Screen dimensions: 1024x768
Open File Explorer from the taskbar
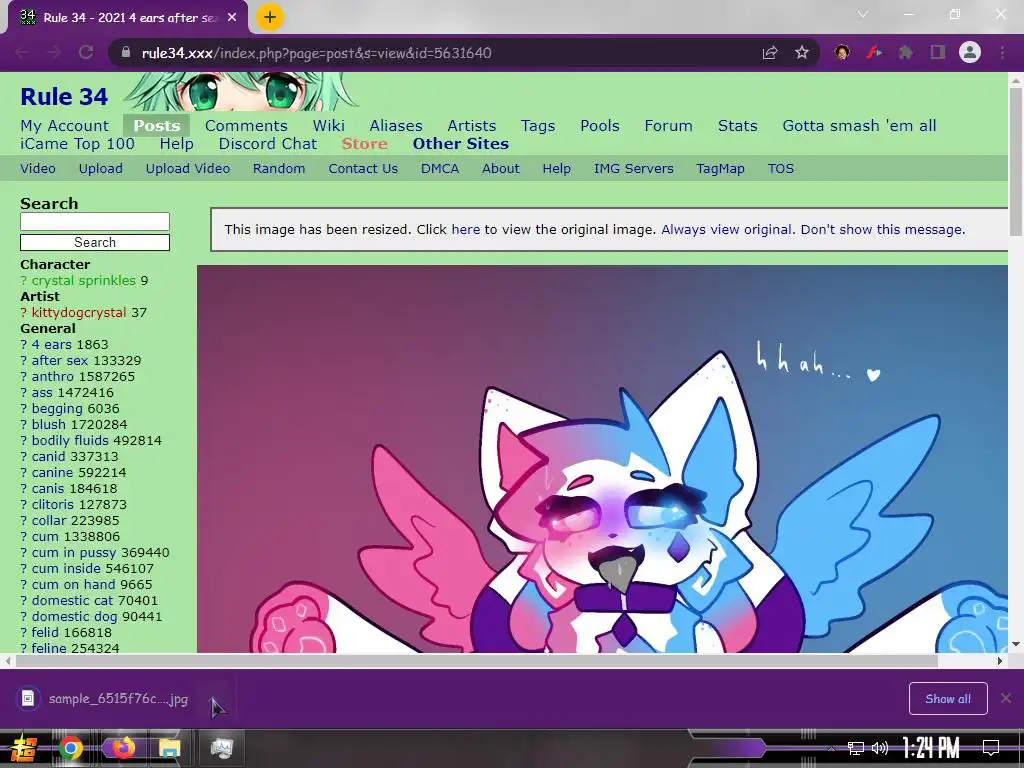coord(169,748)
